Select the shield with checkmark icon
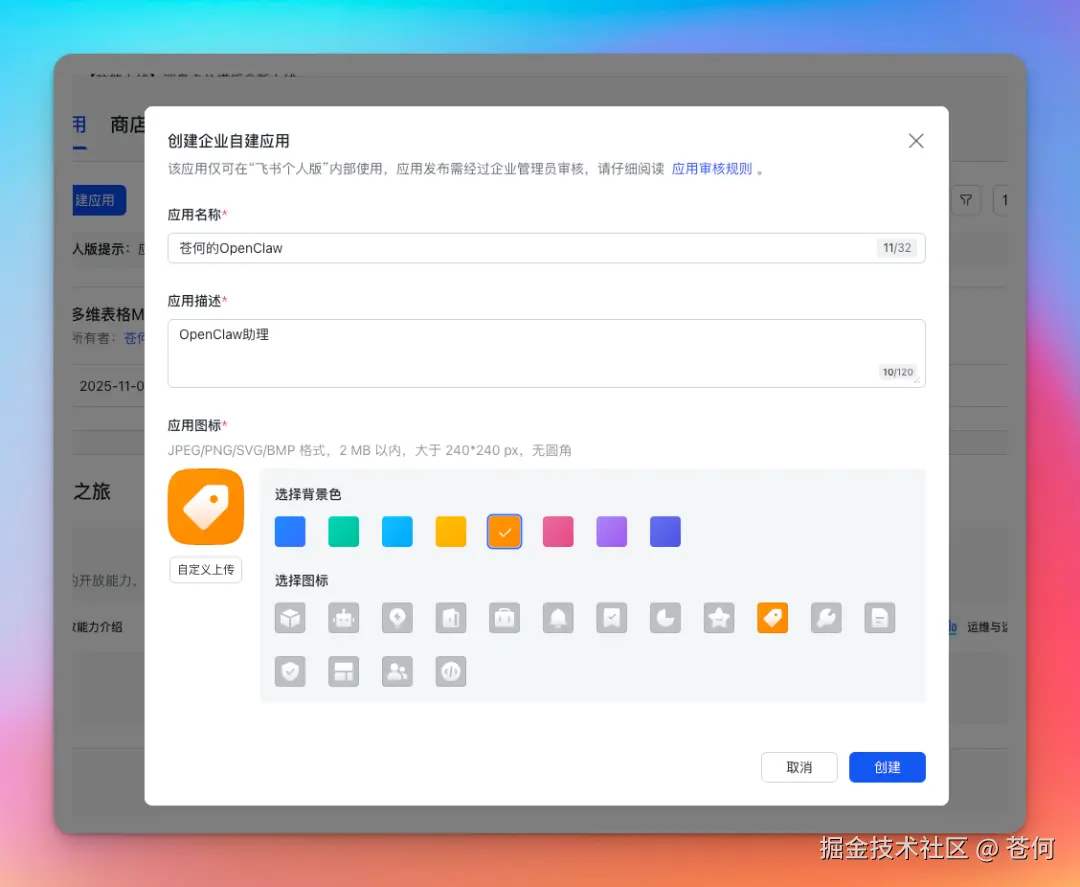Screen dimensions: 1080x887 coord(290,672)
